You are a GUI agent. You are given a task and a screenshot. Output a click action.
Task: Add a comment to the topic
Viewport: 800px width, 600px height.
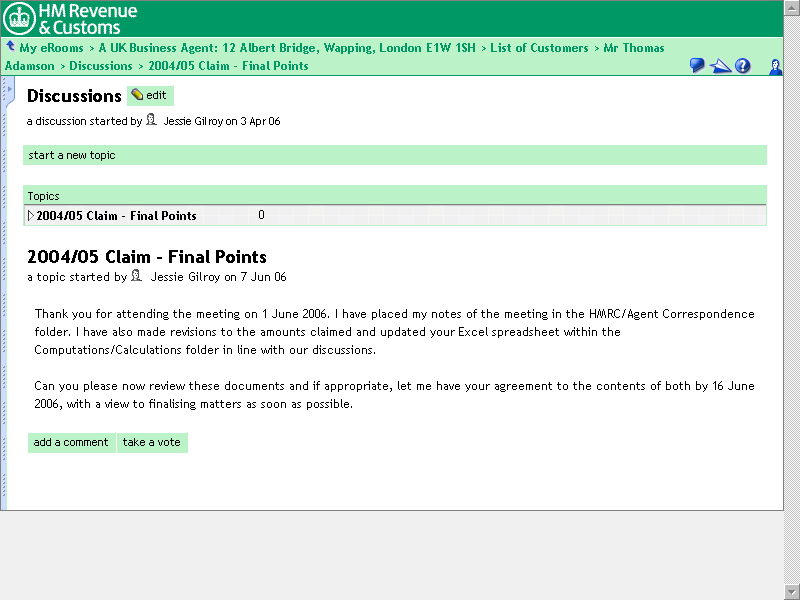coord(71,442)
